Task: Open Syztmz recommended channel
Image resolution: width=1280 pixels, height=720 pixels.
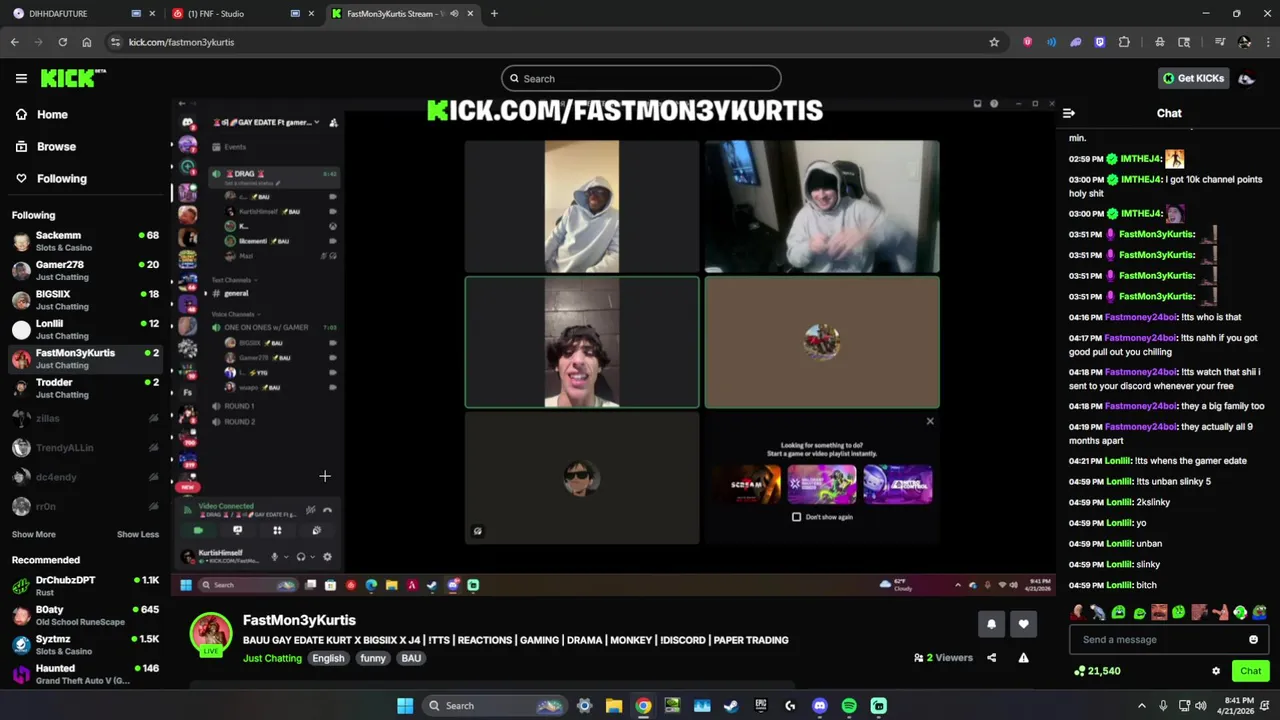Action: point(85,645)
